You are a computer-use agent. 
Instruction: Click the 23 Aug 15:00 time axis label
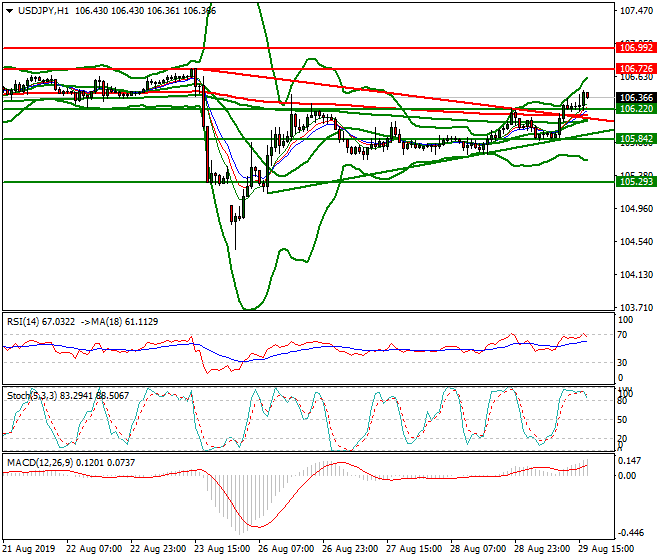click(x=222, y=549)
